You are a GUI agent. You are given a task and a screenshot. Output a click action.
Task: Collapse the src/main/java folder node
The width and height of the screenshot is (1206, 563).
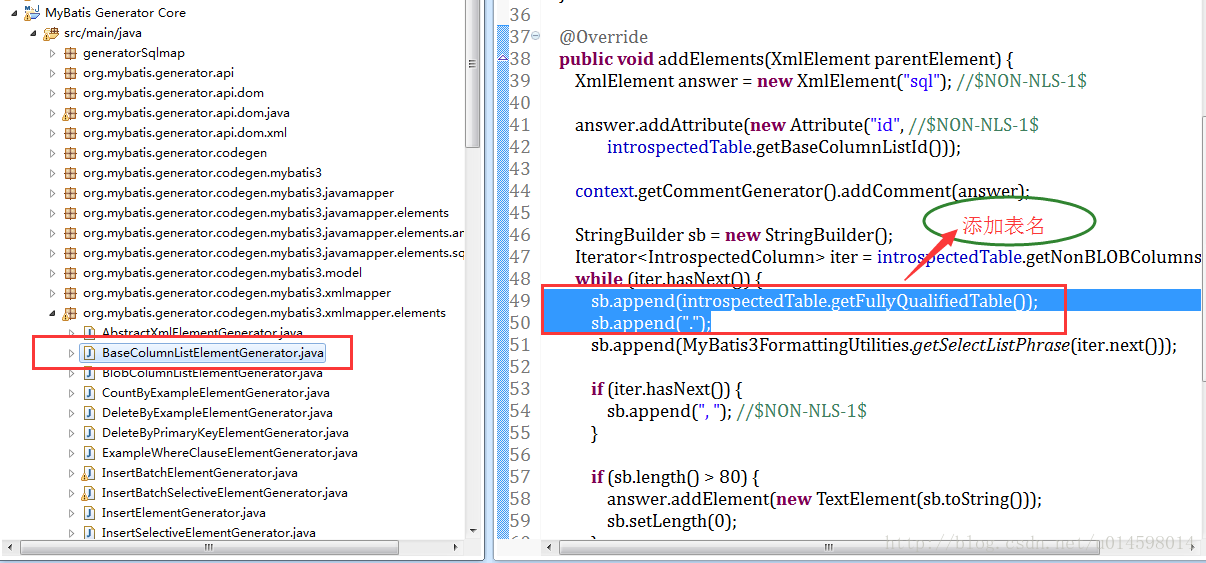point(33,33)
